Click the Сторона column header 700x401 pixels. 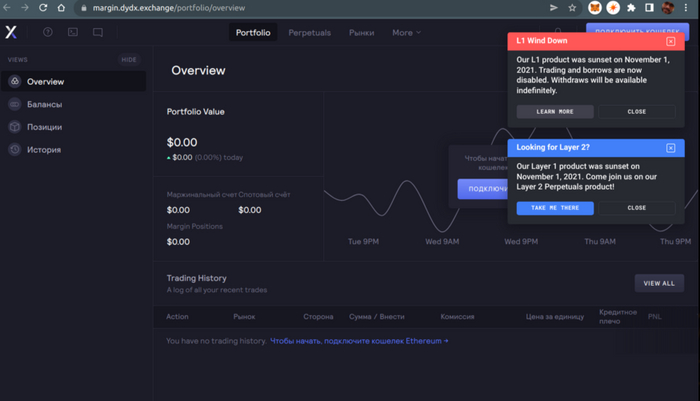pos(318,317)
